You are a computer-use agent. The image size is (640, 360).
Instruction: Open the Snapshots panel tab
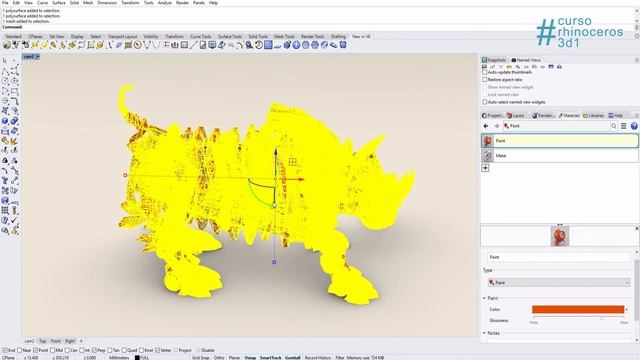[494, 60]
